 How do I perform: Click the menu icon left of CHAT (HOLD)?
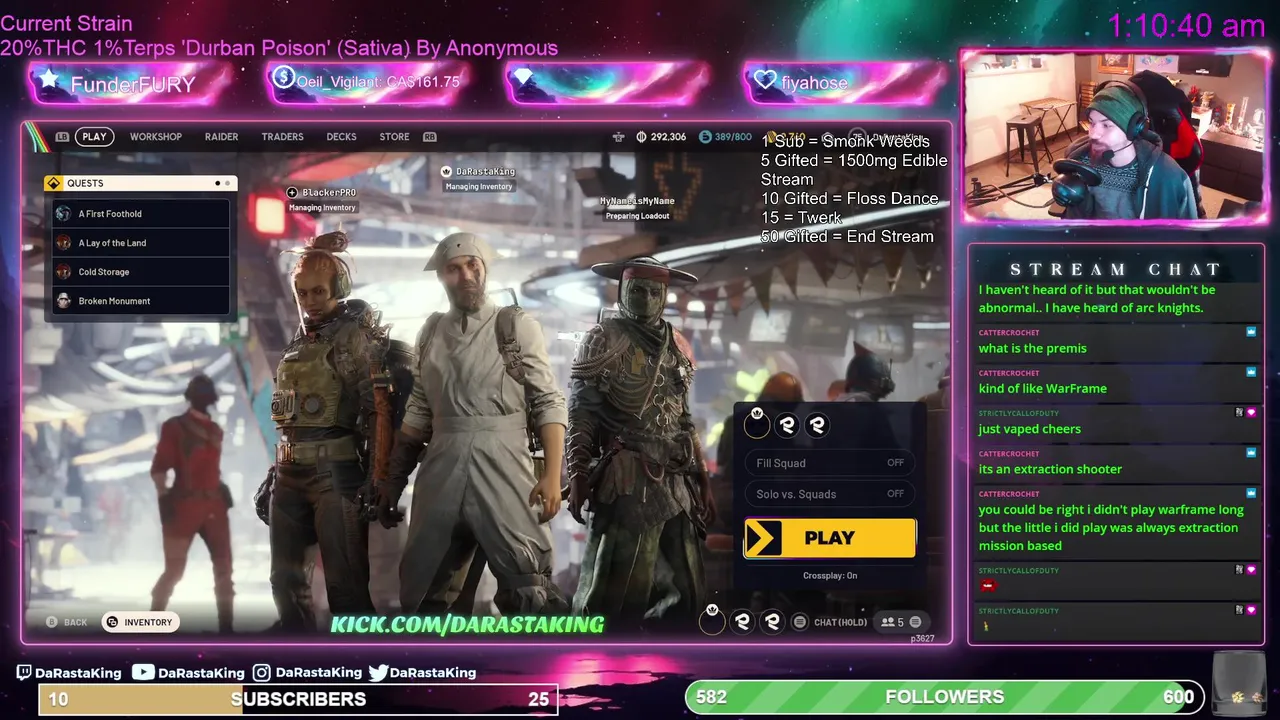click(x=800, y=622)
